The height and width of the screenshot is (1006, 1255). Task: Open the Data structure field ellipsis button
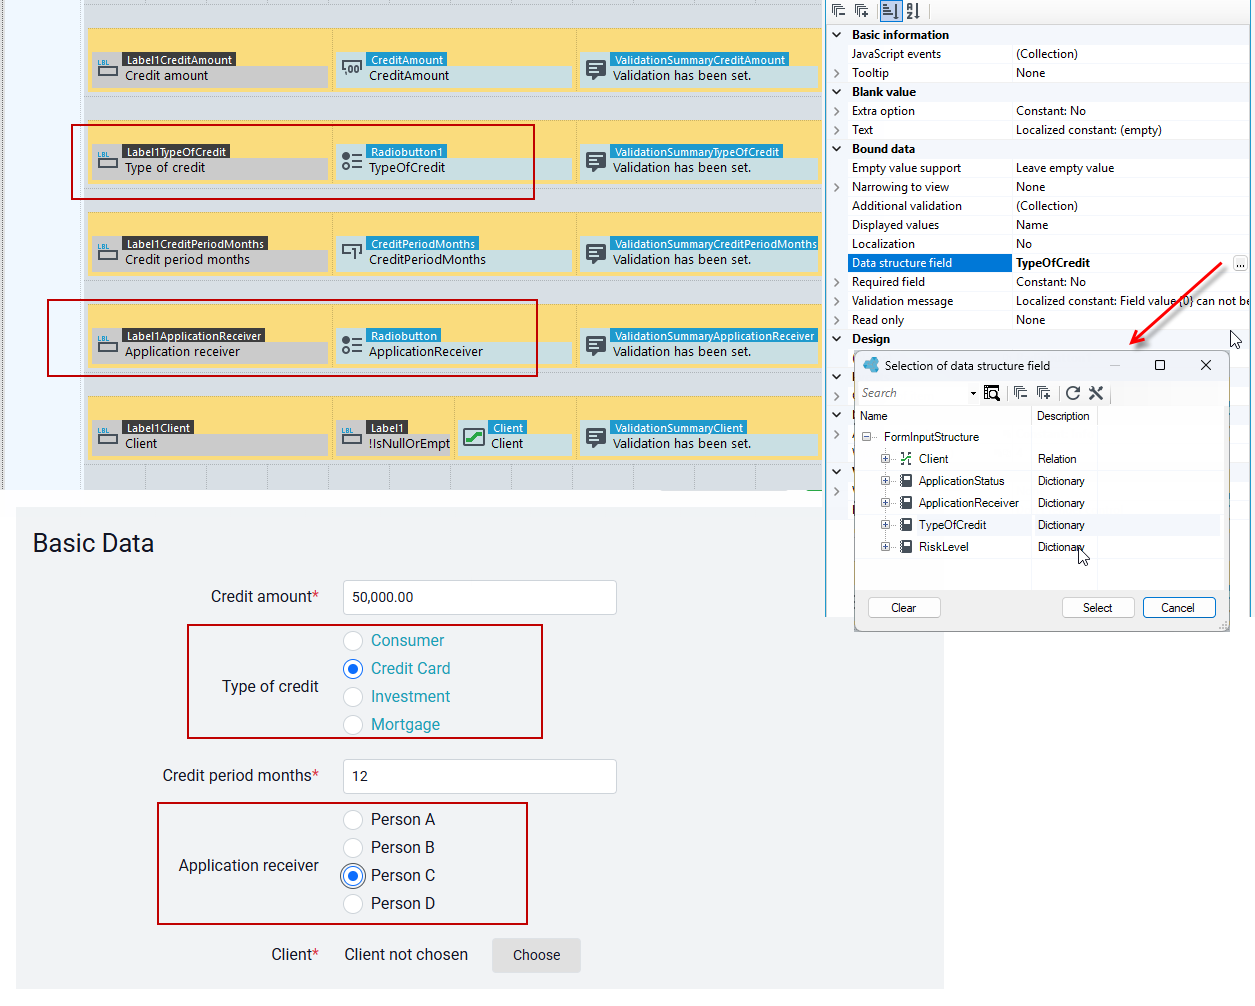[1240, 263]
